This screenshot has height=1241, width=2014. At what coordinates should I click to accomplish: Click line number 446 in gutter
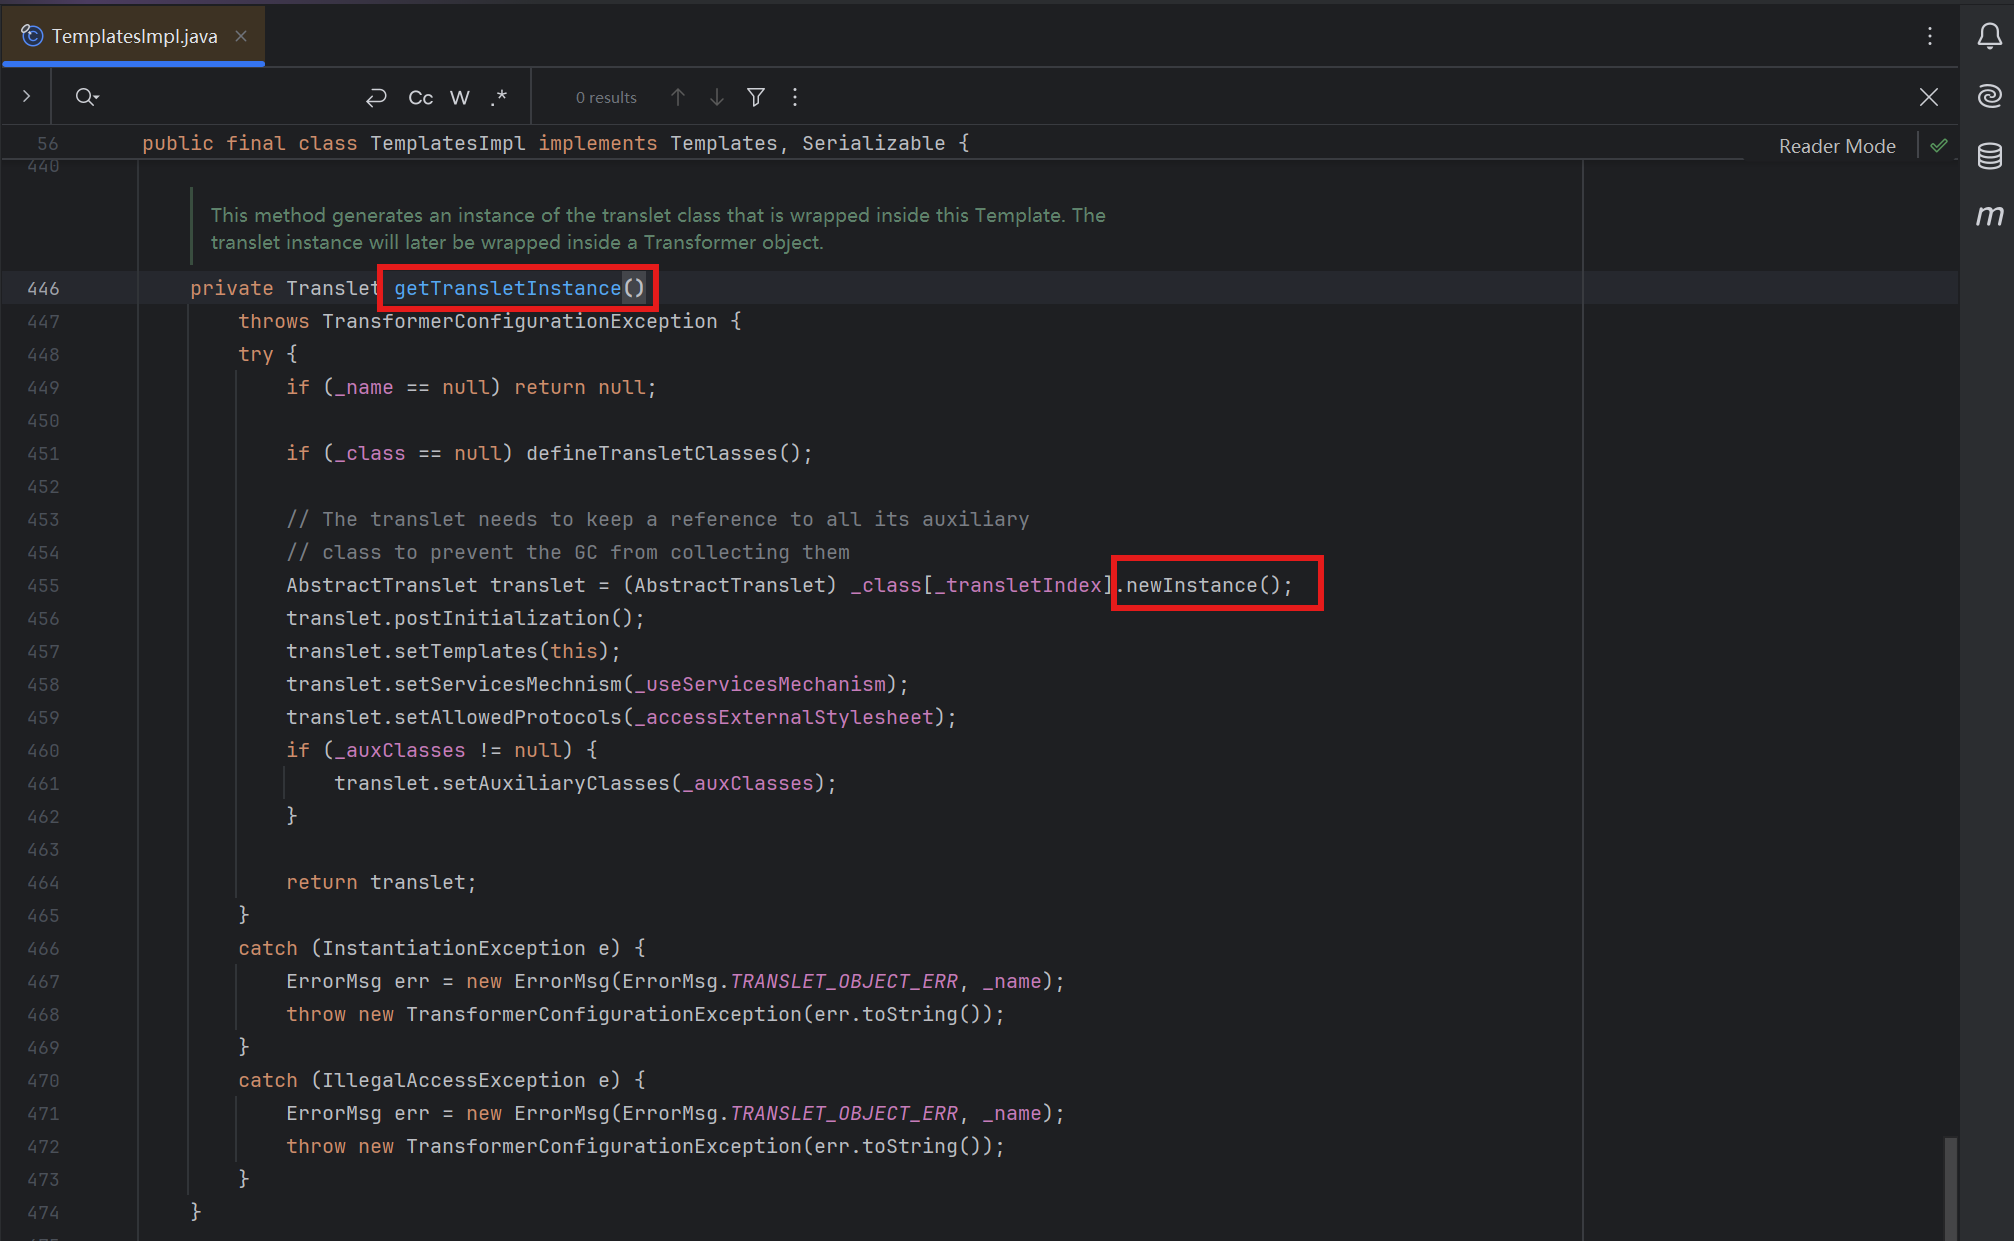(43, 289)
